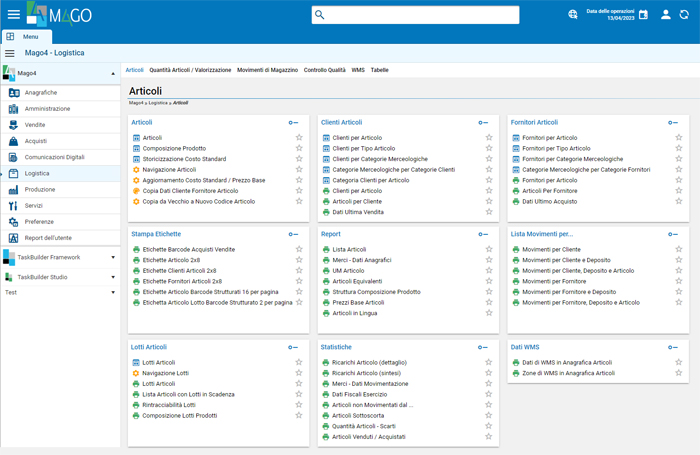Open the WMS tab

click(x=358, y=70)
